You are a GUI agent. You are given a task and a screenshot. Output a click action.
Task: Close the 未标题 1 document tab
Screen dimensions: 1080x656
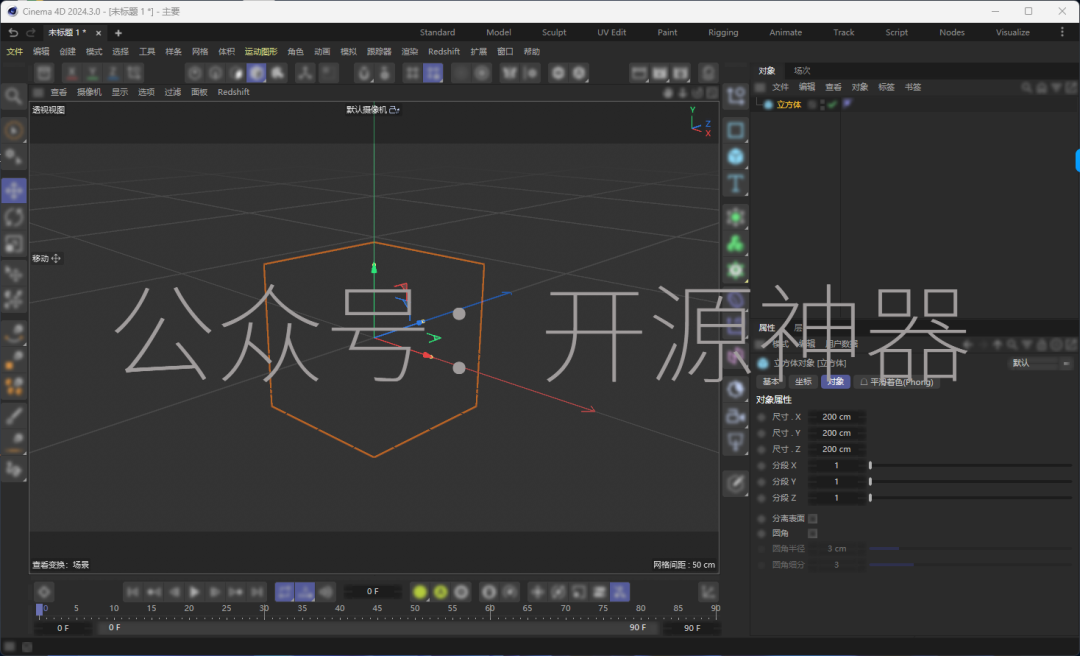(x=98, y=33)
